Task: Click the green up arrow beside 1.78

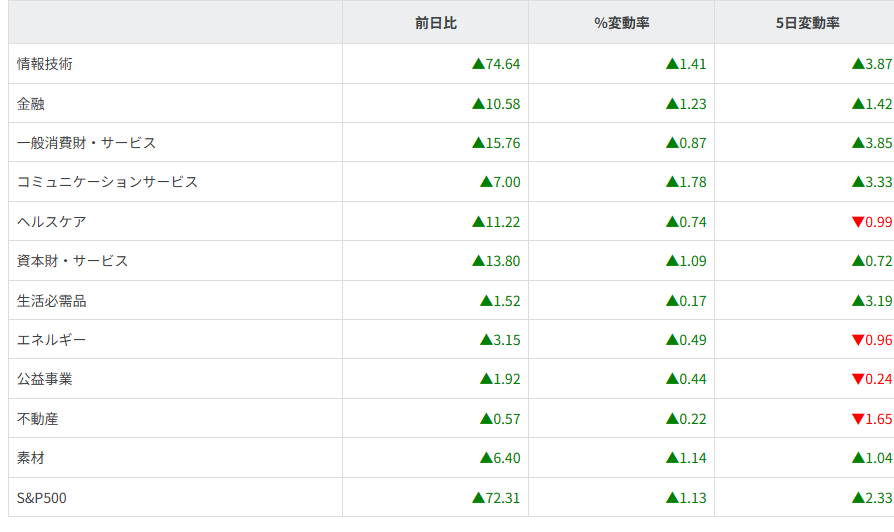Action: point(672,182)
